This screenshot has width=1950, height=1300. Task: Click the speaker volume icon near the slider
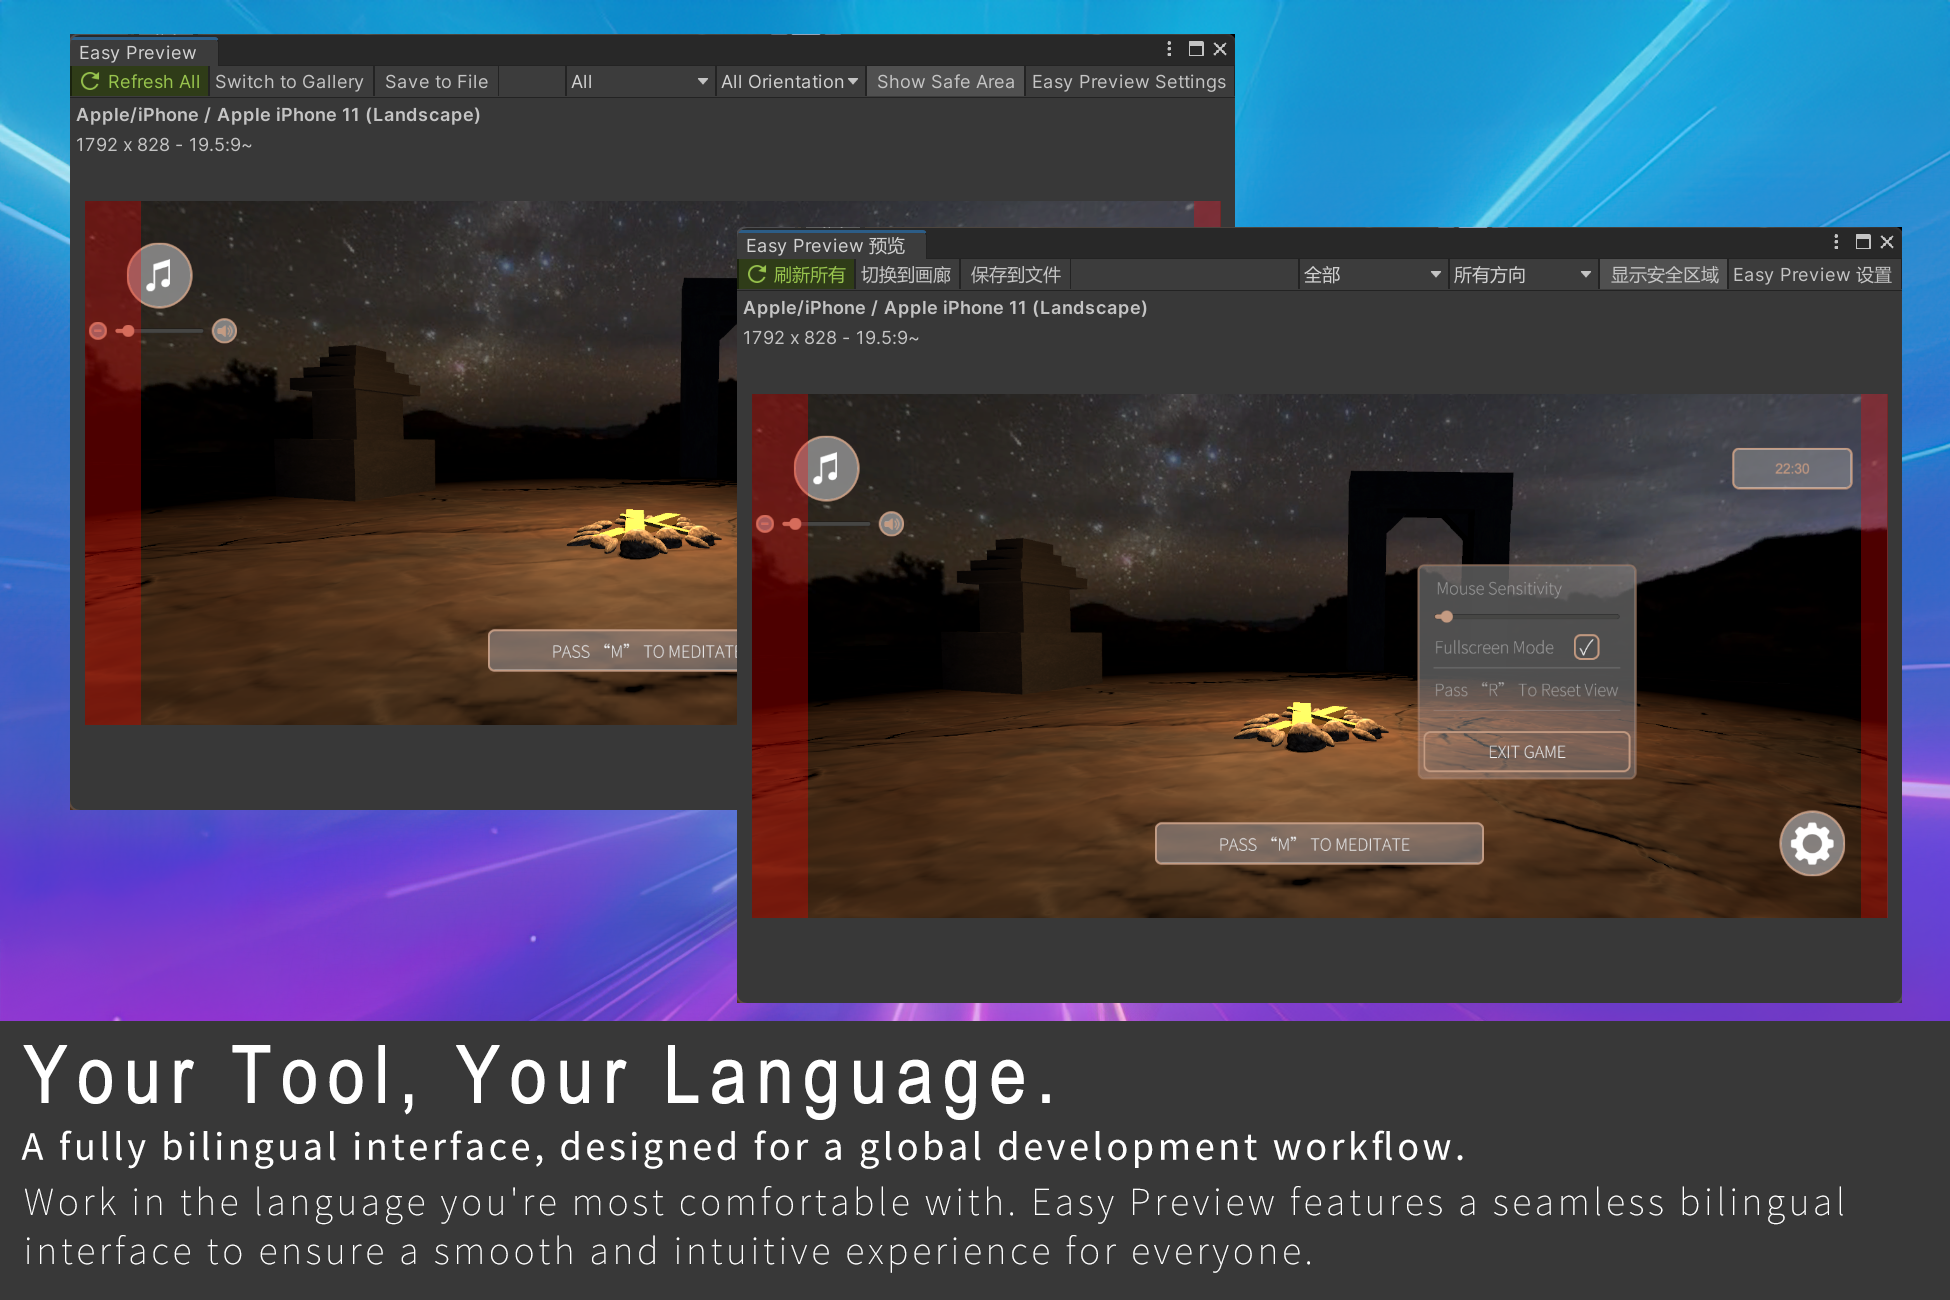click(891, 523)
